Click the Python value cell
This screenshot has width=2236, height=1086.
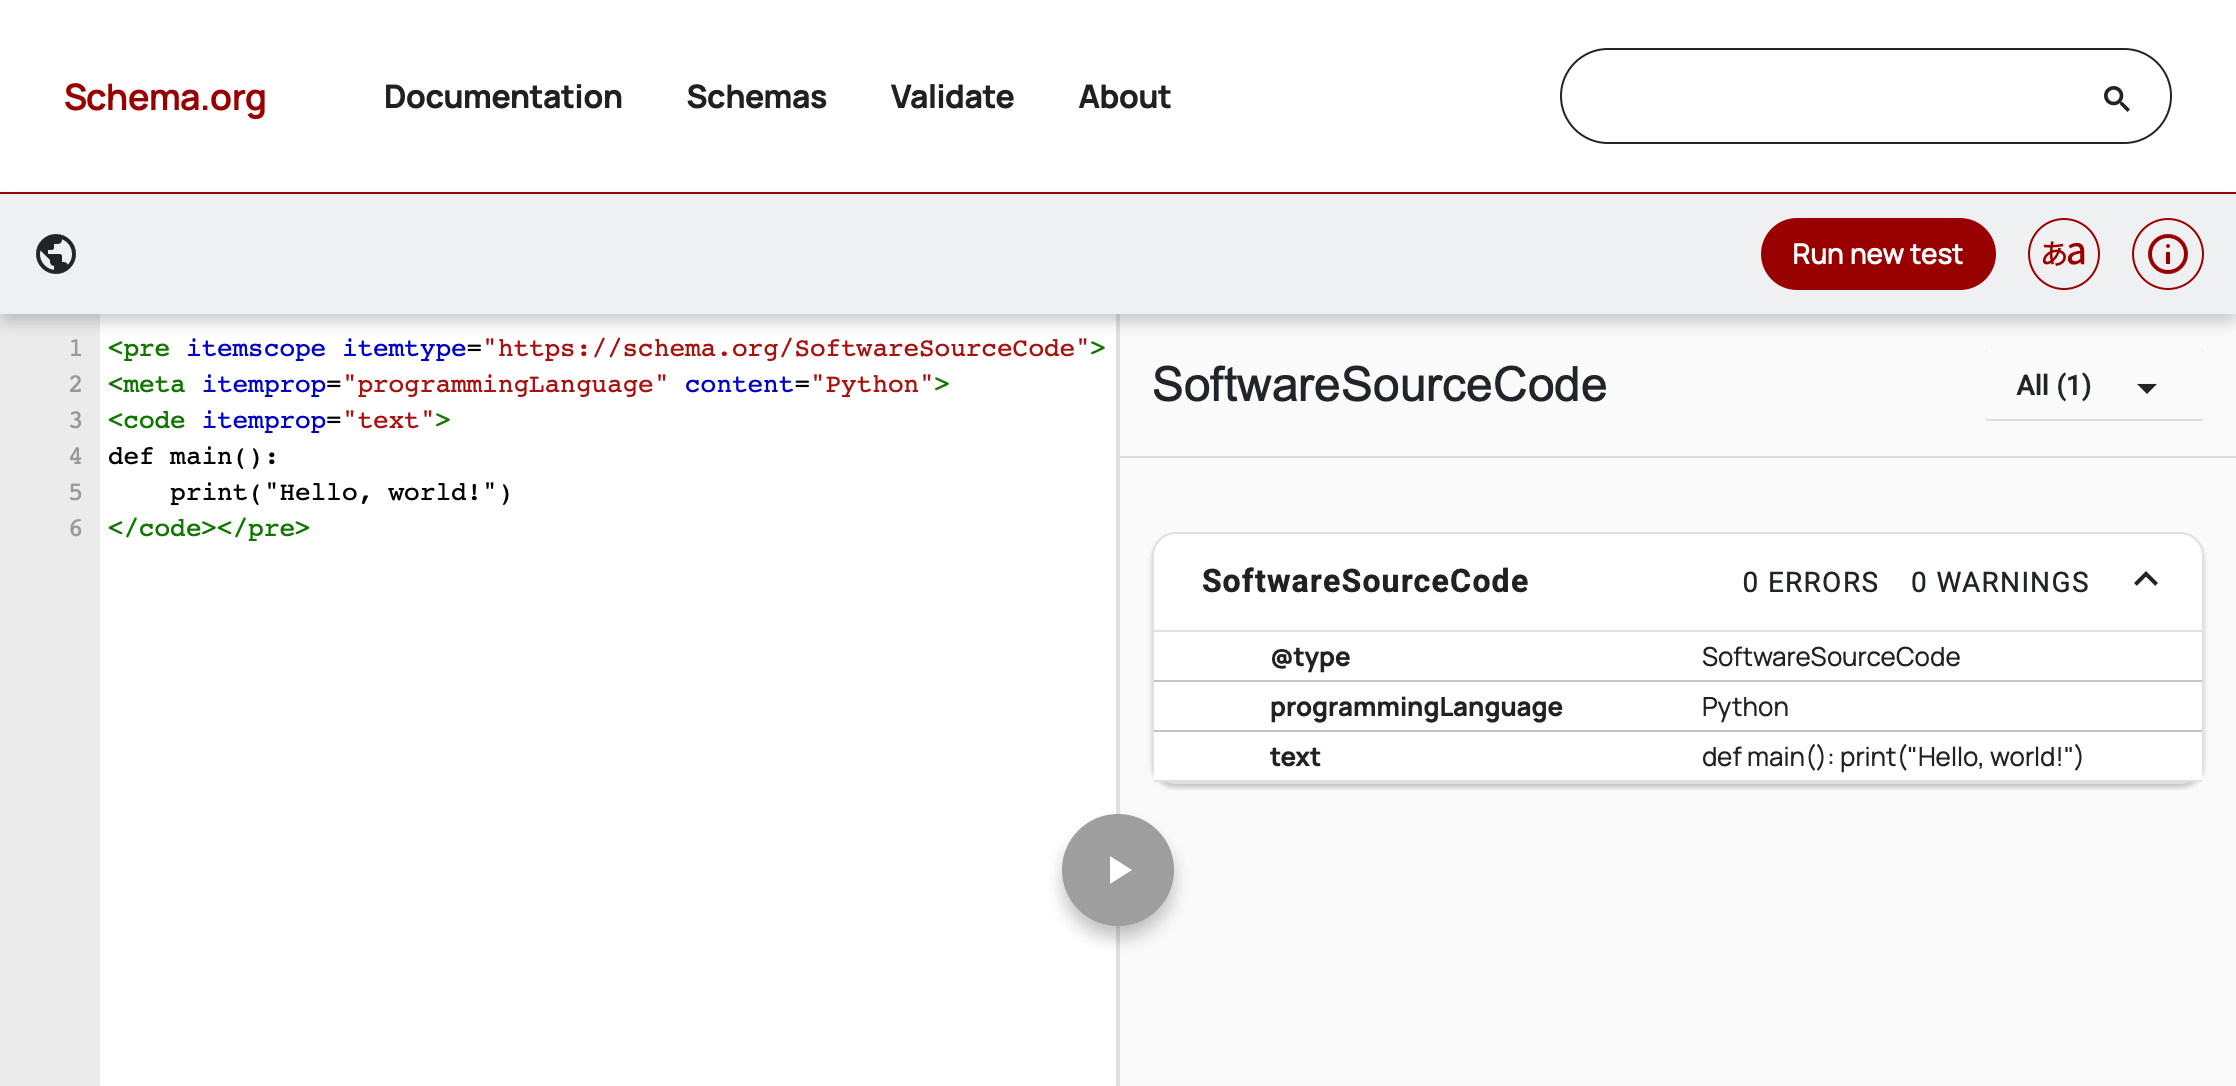(1745, 707)
